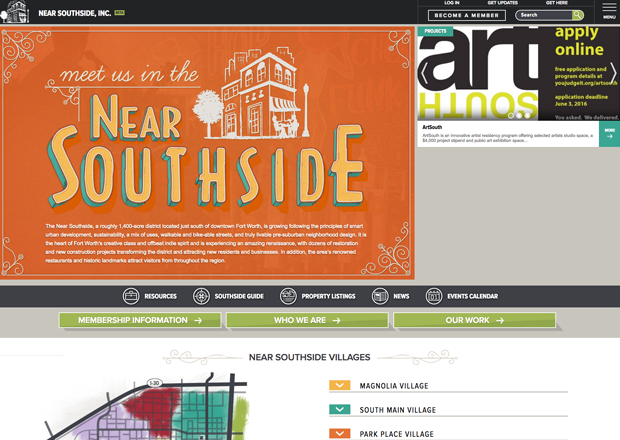Open PROPERTY LISTINGS in navigation bar
The width and height of the screenshot is (620, 440).
328,296
